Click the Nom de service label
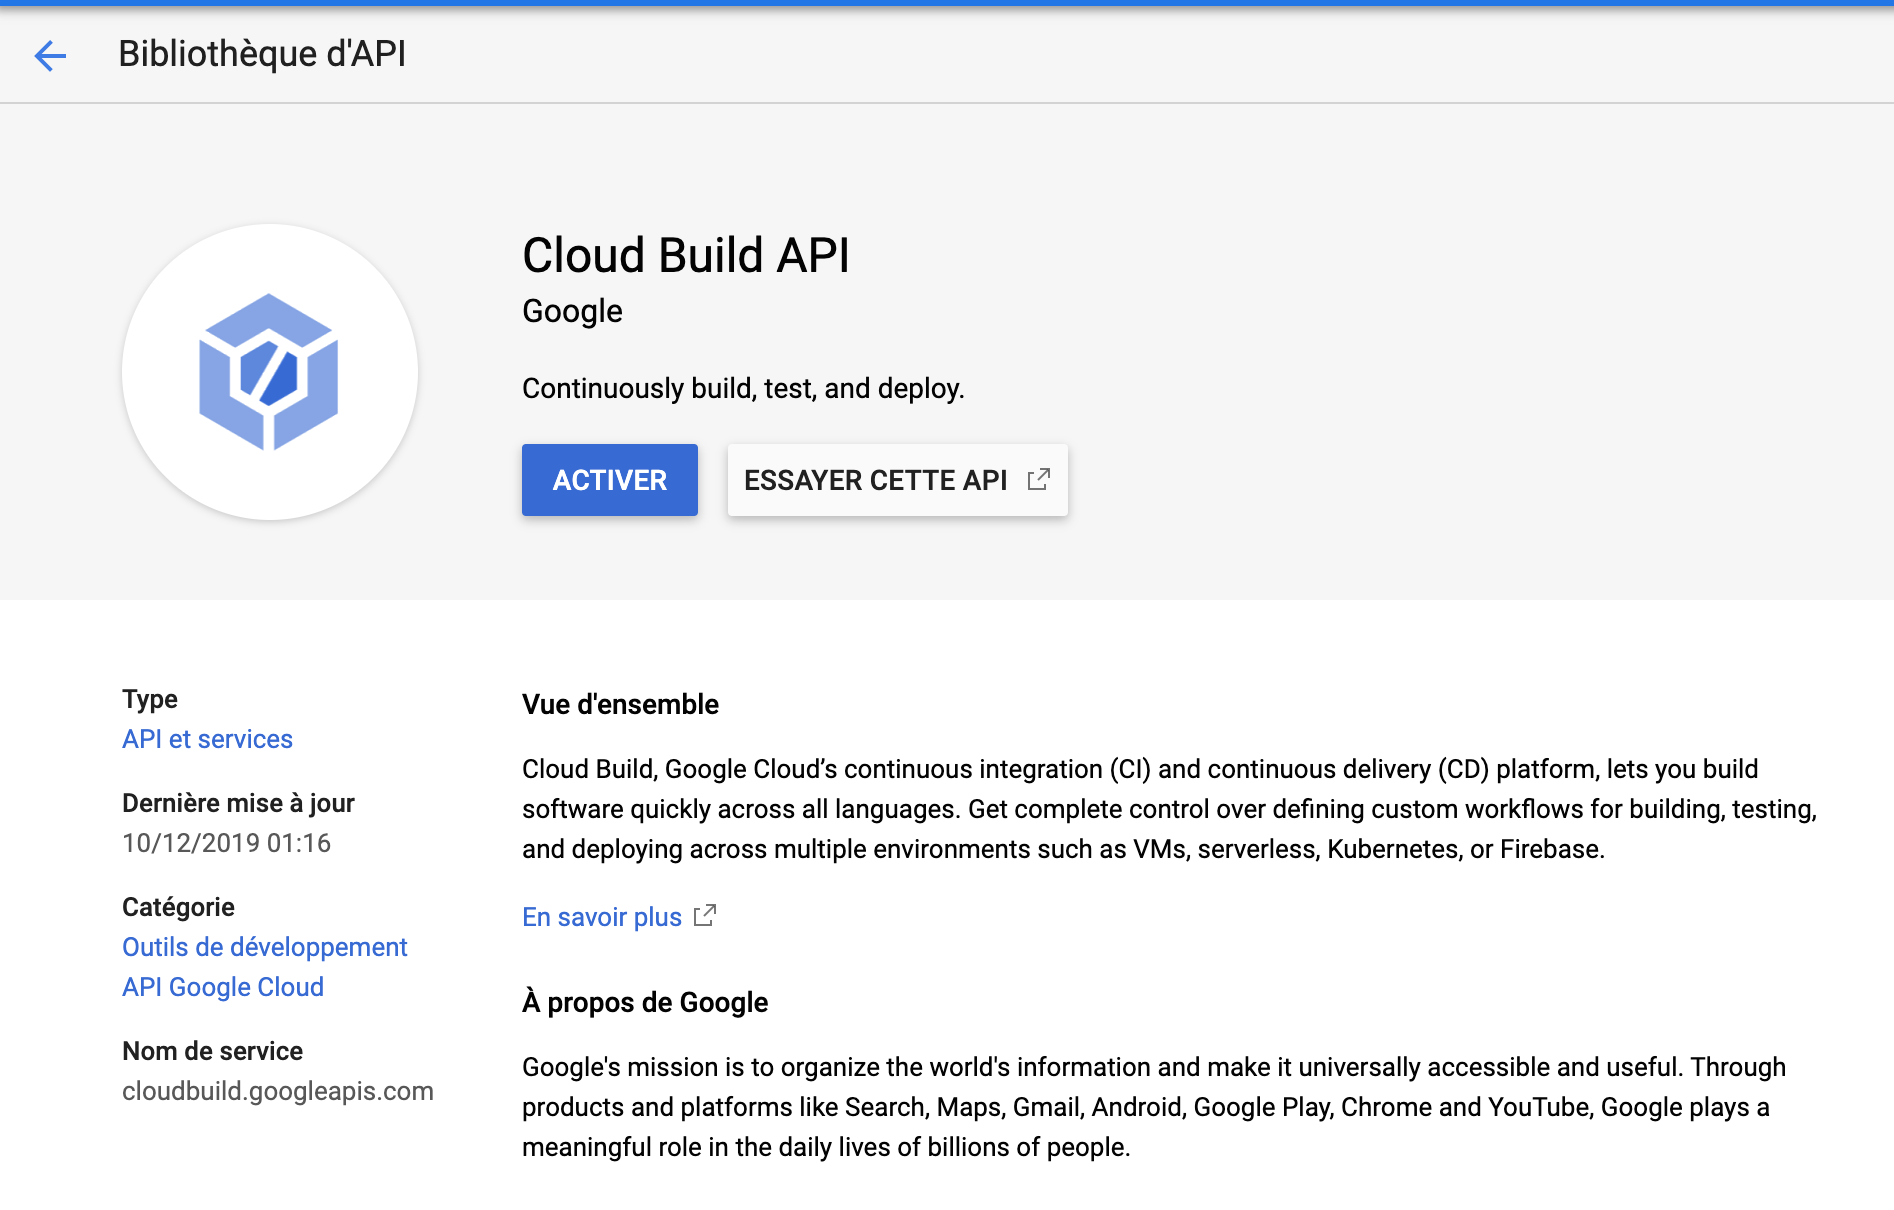Image resolution: width=1894 pixels, height=1210 pixels. pos(212,1051)
